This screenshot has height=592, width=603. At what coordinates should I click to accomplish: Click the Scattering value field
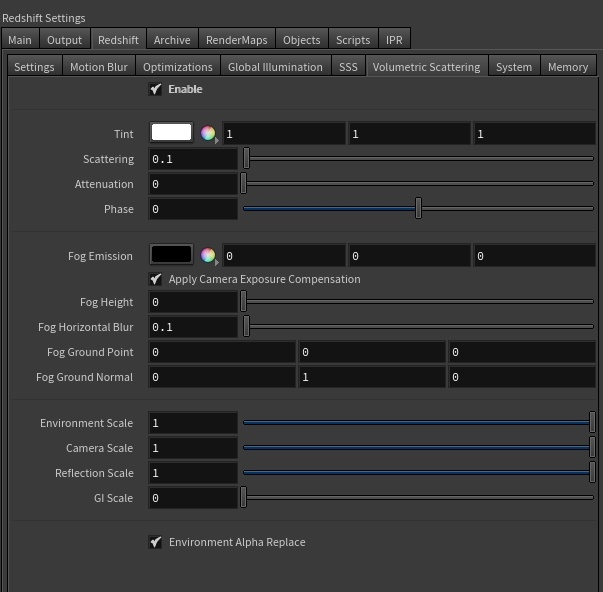[193, 159]
